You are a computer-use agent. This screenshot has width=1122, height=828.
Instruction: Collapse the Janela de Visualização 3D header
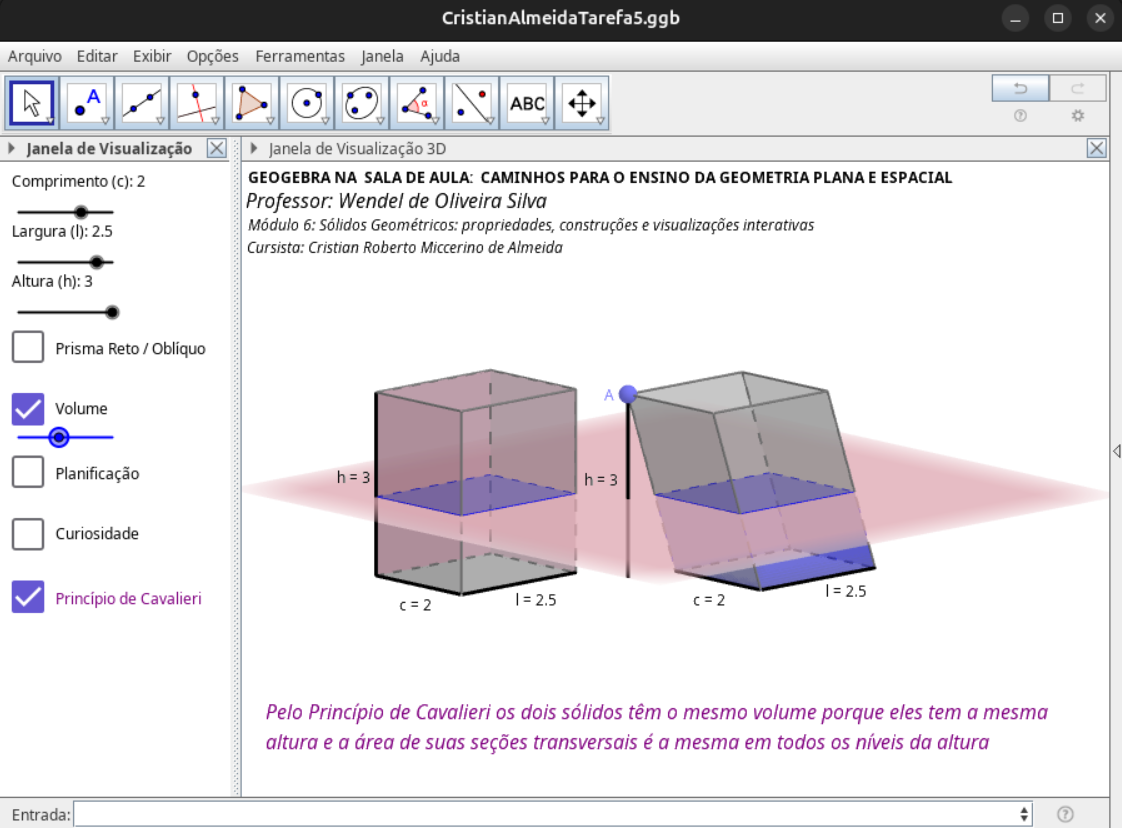255,149
